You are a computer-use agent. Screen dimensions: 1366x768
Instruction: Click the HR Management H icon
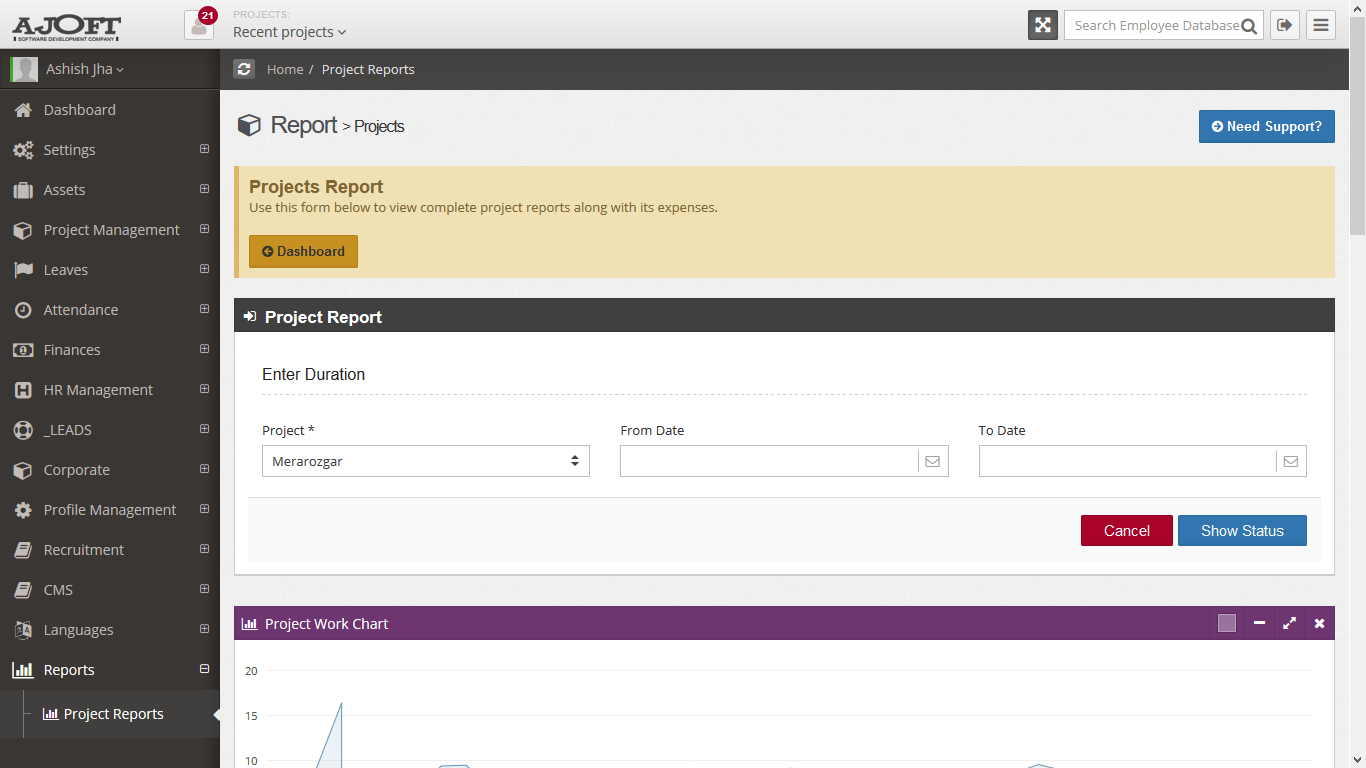23,390
